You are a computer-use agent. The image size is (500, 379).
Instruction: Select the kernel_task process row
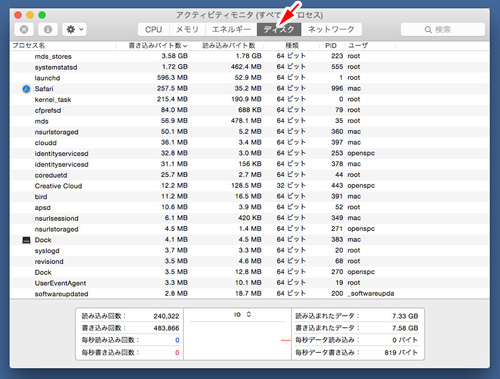[249, 99]
